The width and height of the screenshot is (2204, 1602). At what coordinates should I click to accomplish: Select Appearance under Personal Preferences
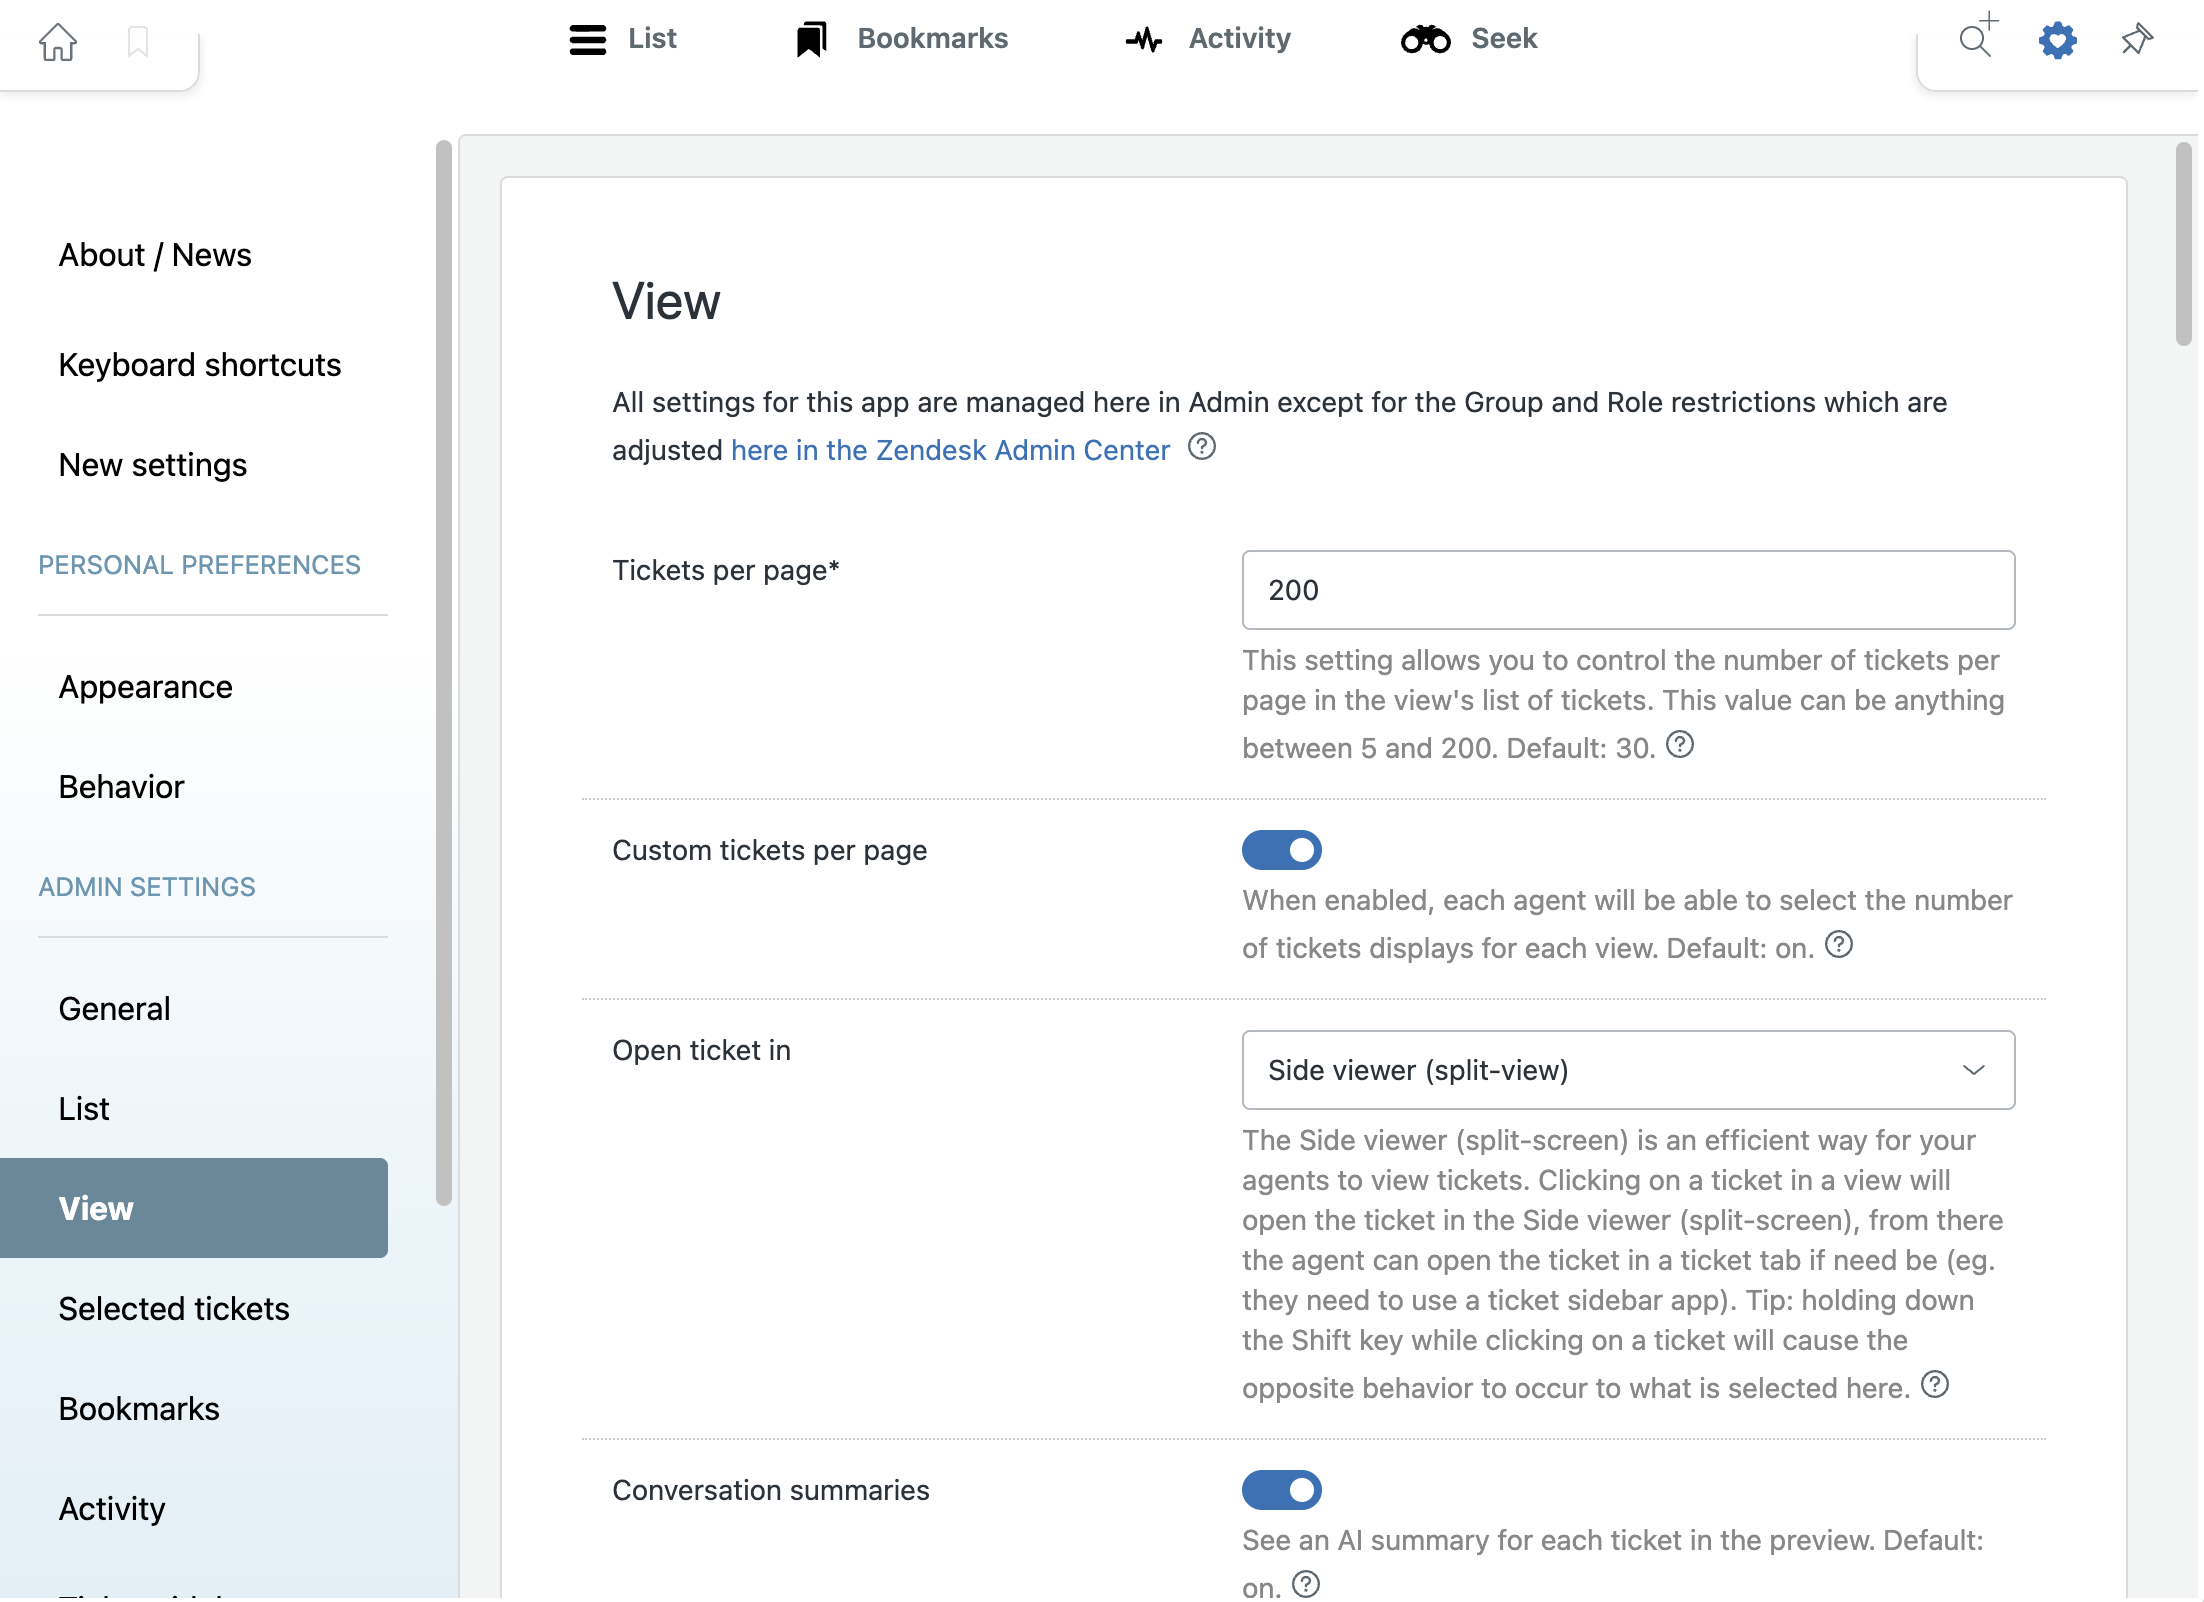point(146,687)
